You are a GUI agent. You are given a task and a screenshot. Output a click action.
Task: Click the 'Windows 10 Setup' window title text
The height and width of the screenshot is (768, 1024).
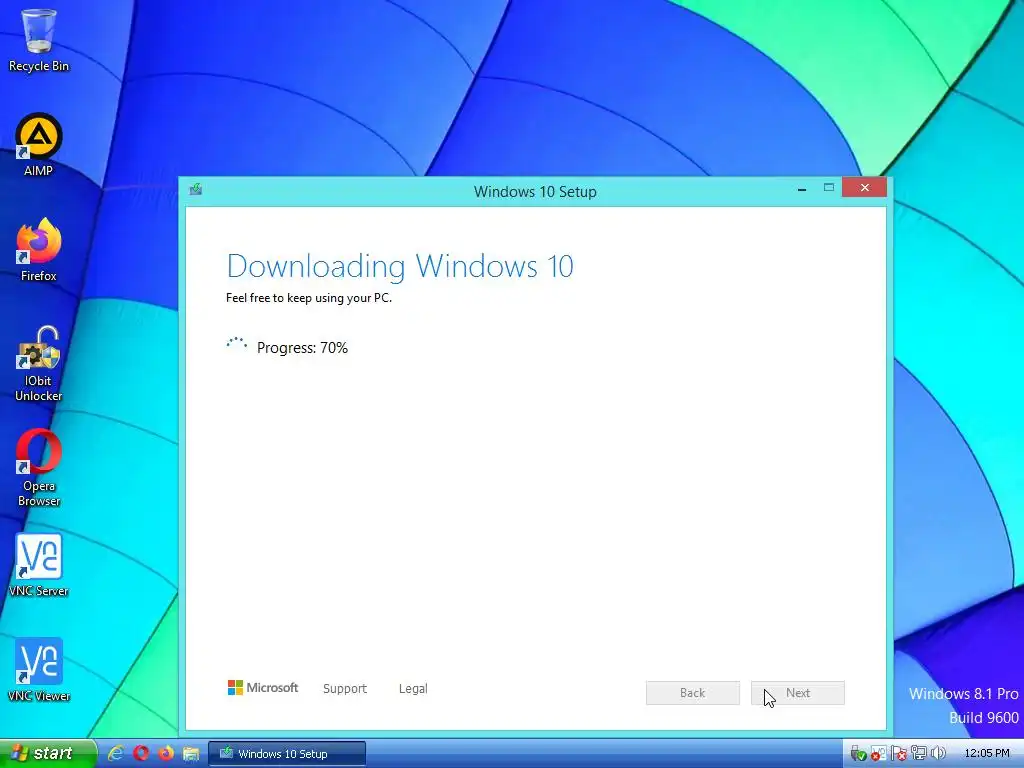pos(535,191)
